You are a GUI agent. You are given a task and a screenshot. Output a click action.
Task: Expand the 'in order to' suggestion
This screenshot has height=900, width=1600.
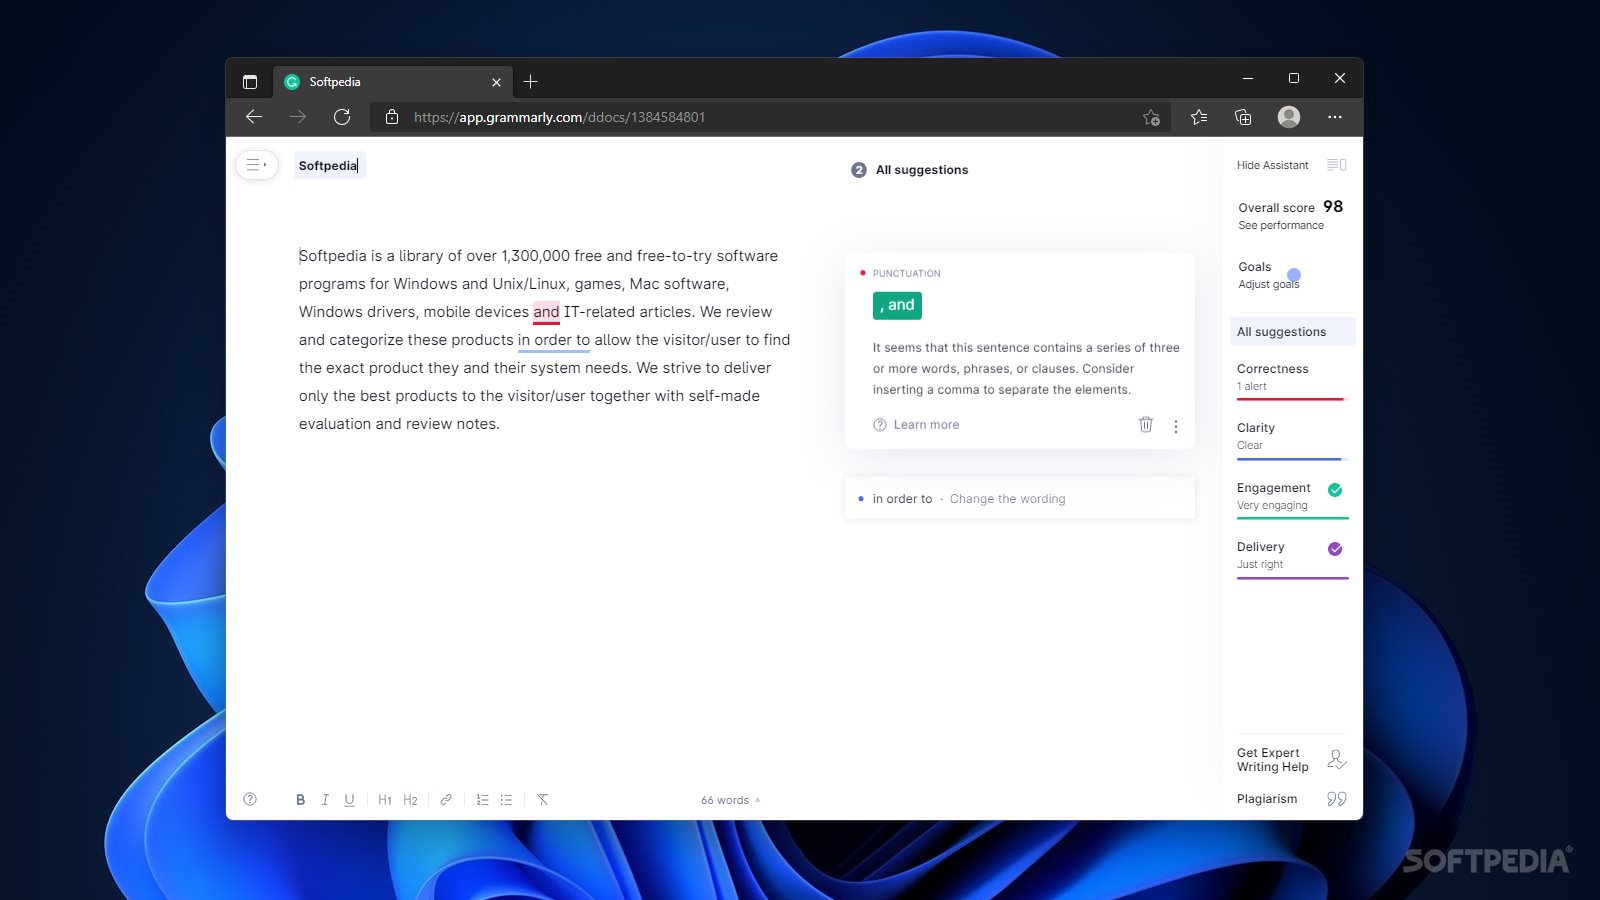[x=1020, y=498]
